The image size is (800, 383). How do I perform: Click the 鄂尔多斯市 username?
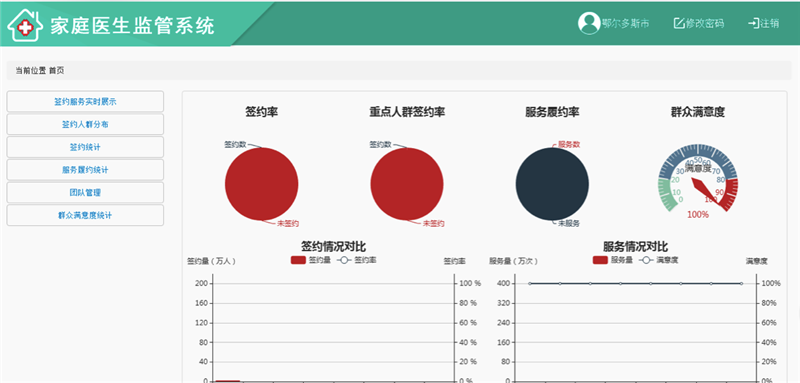626,23
